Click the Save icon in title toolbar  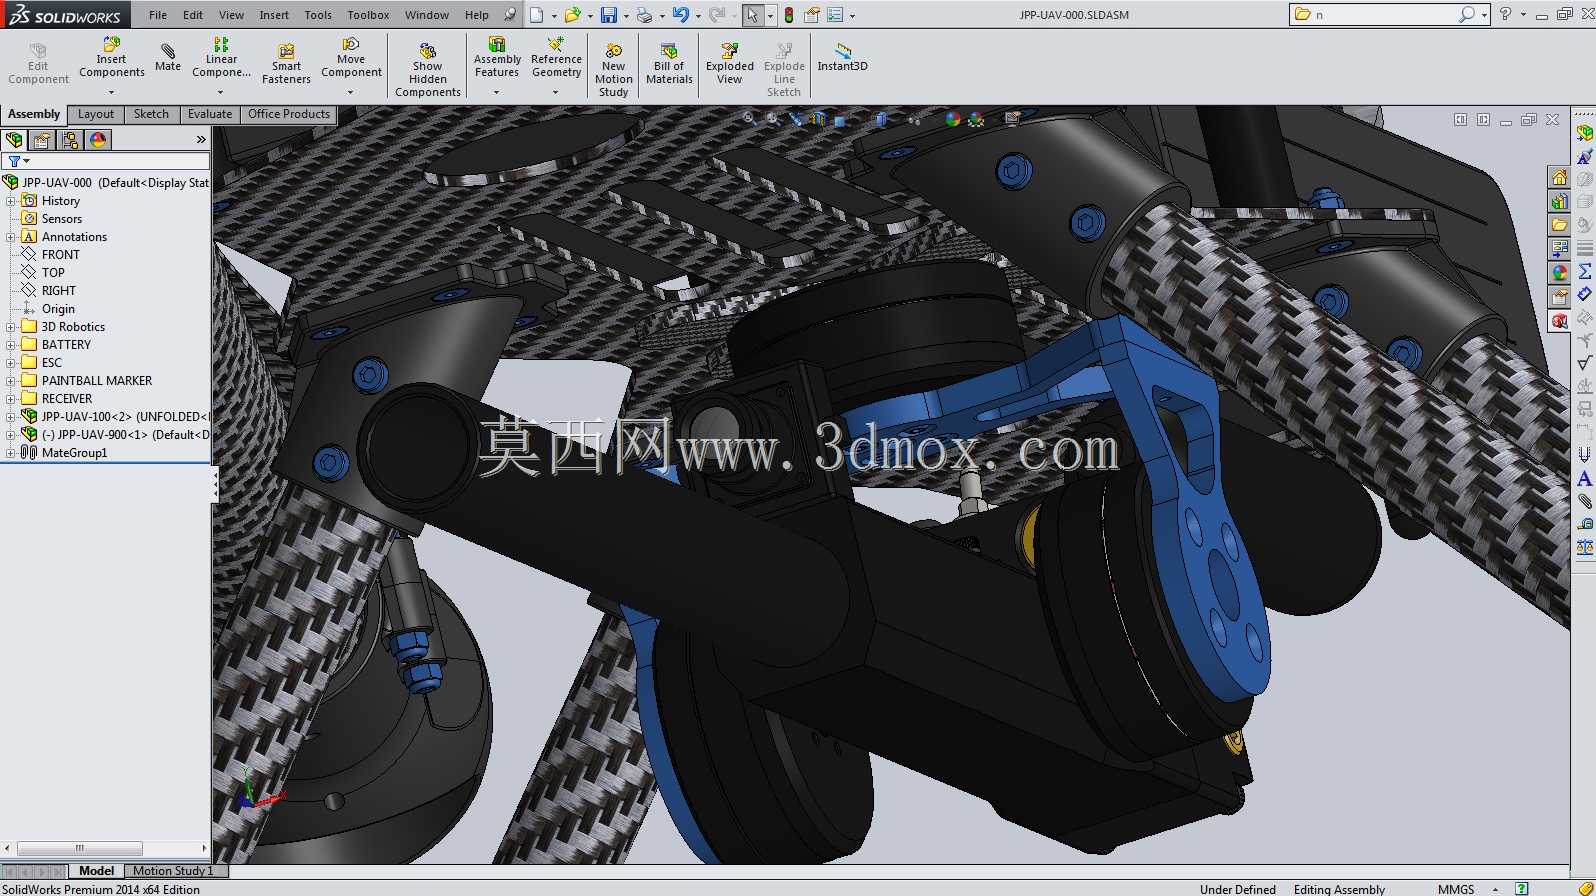(x=609, y=15)
